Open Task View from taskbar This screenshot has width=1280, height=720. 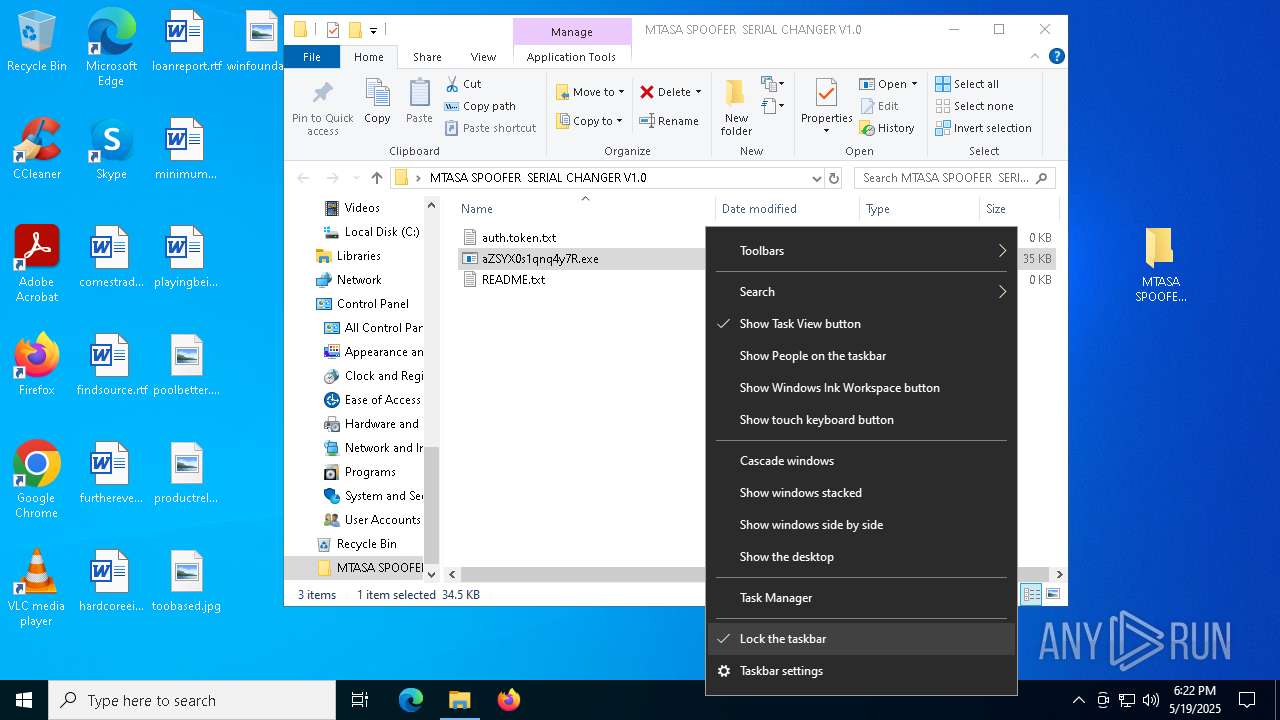(360, 700)
